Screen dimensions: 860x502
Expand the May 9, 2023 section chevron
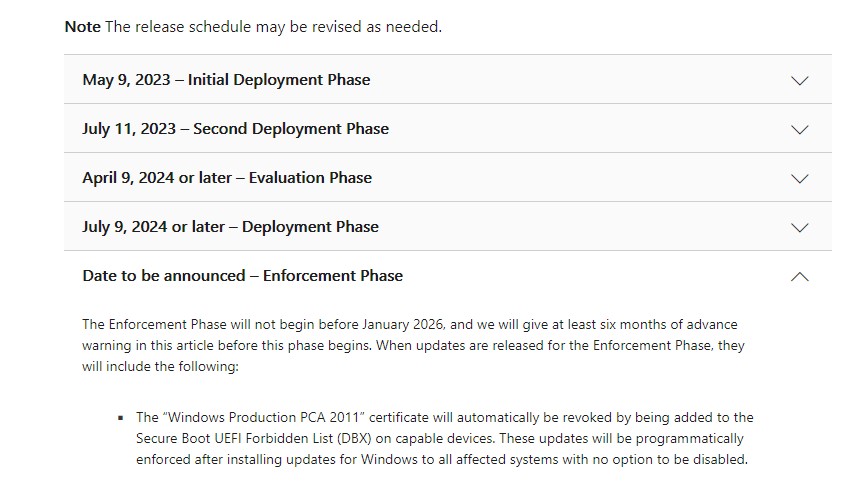click(x=799, y=80)
